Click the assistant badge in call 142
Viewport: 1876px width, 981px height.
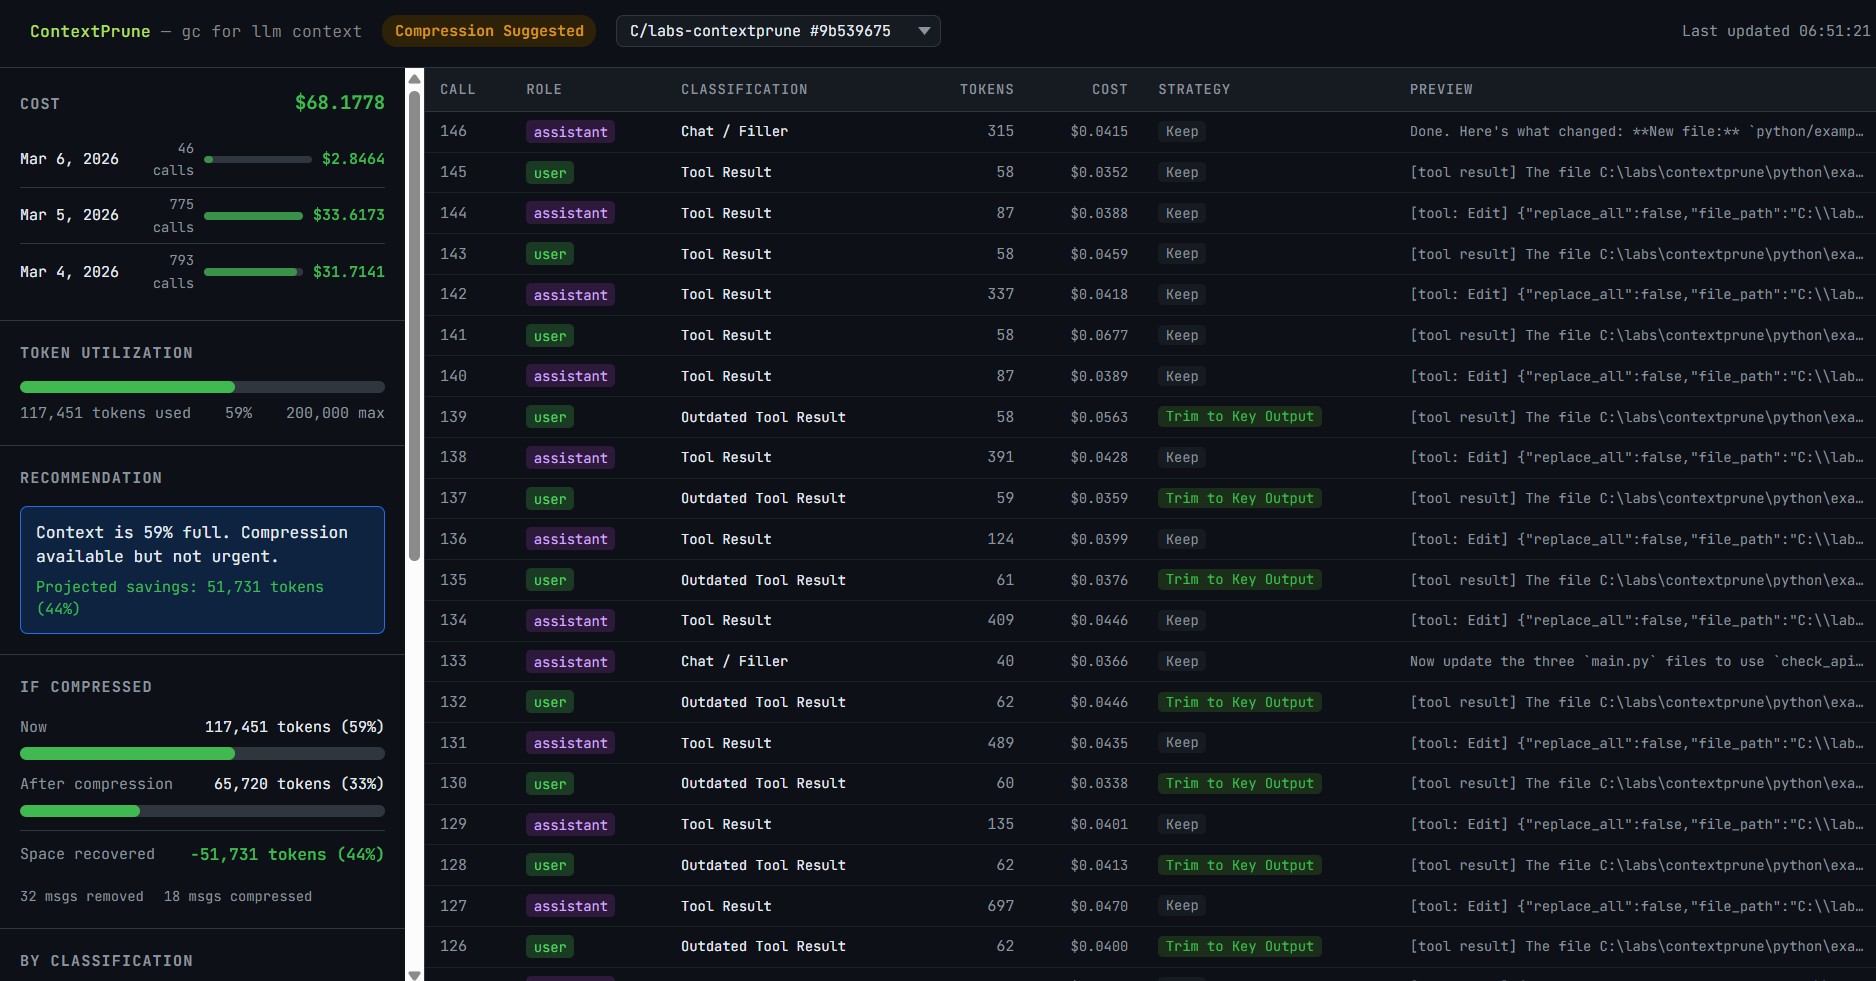tap(570, 295)
